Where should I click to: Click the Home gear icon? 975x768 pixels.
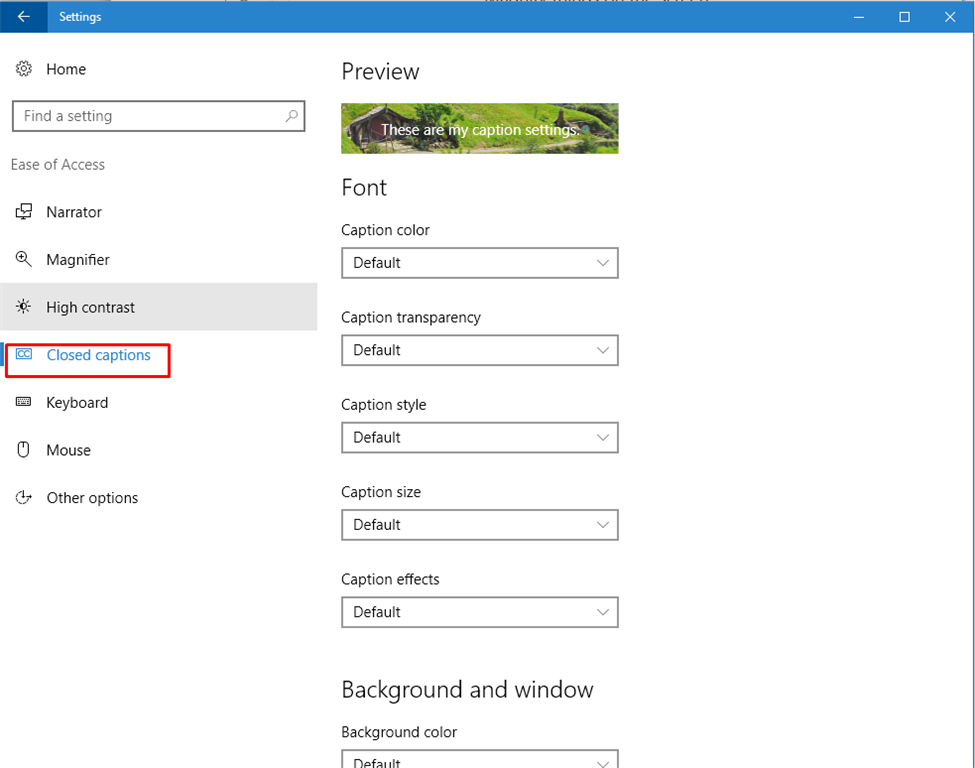24,68
